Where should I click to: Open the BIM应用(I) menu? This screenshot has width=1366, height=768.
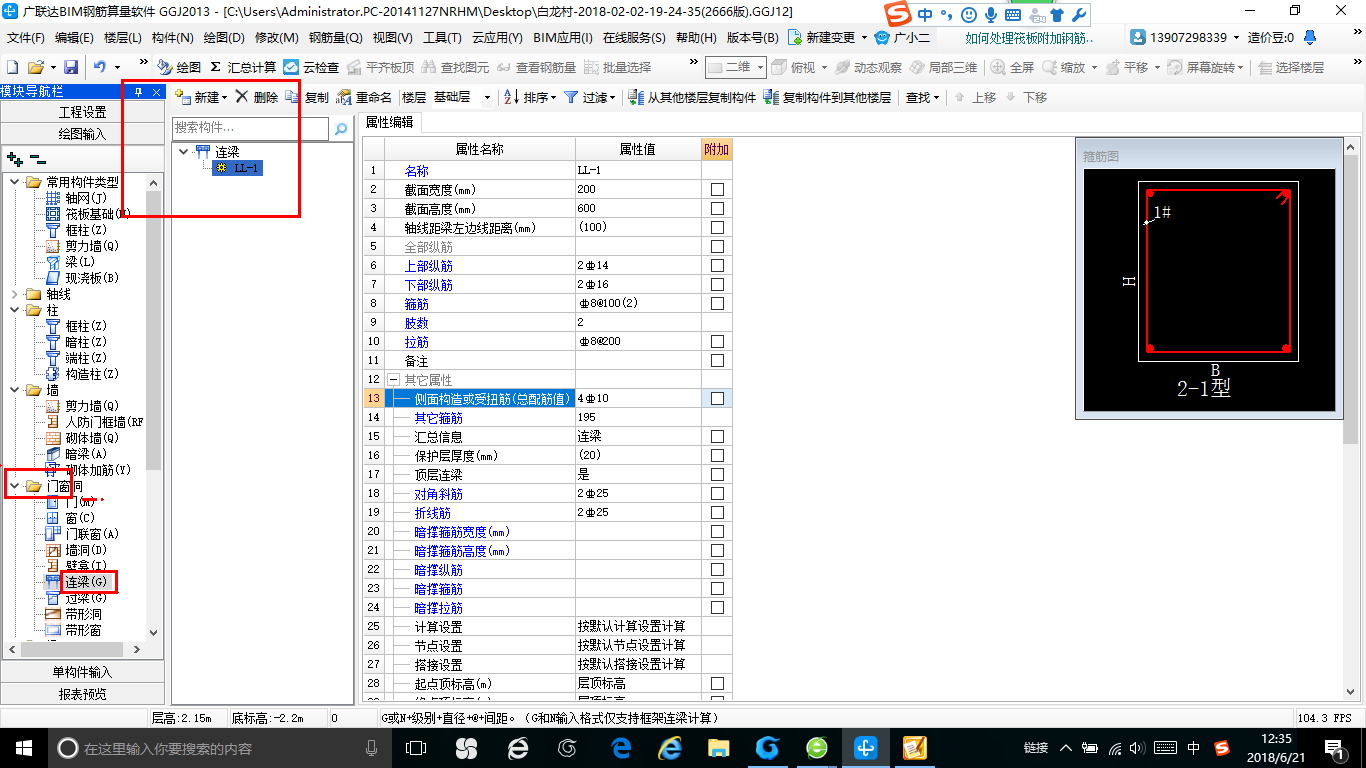click(562, 37)
